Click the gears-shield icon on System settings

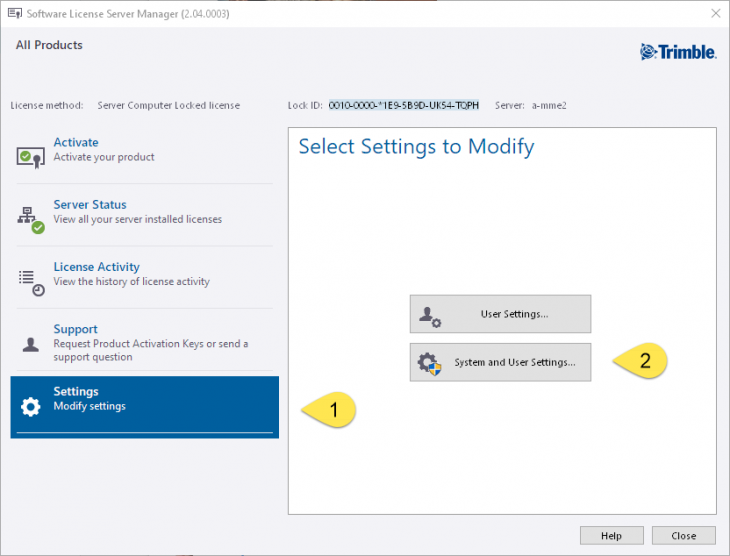click(x=429, y=364)
